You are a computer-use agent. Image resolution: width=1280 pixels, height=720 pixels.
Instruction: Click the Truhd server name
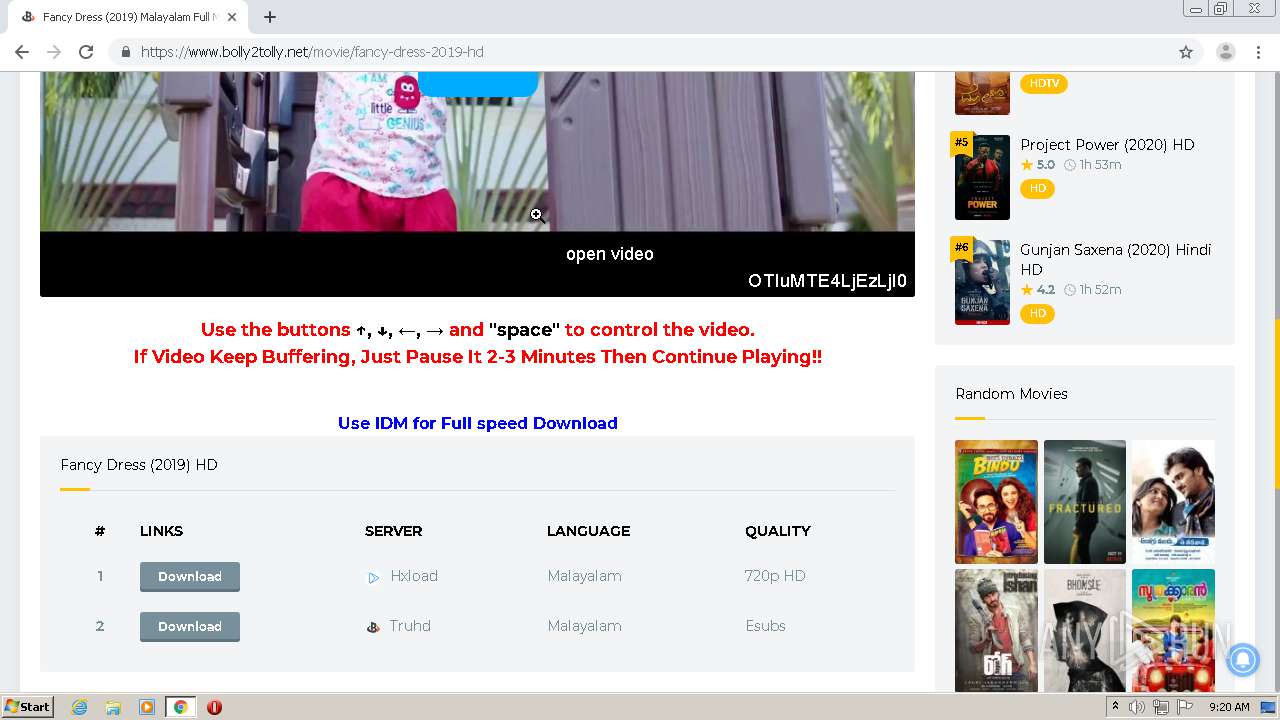tap(410, 626)
